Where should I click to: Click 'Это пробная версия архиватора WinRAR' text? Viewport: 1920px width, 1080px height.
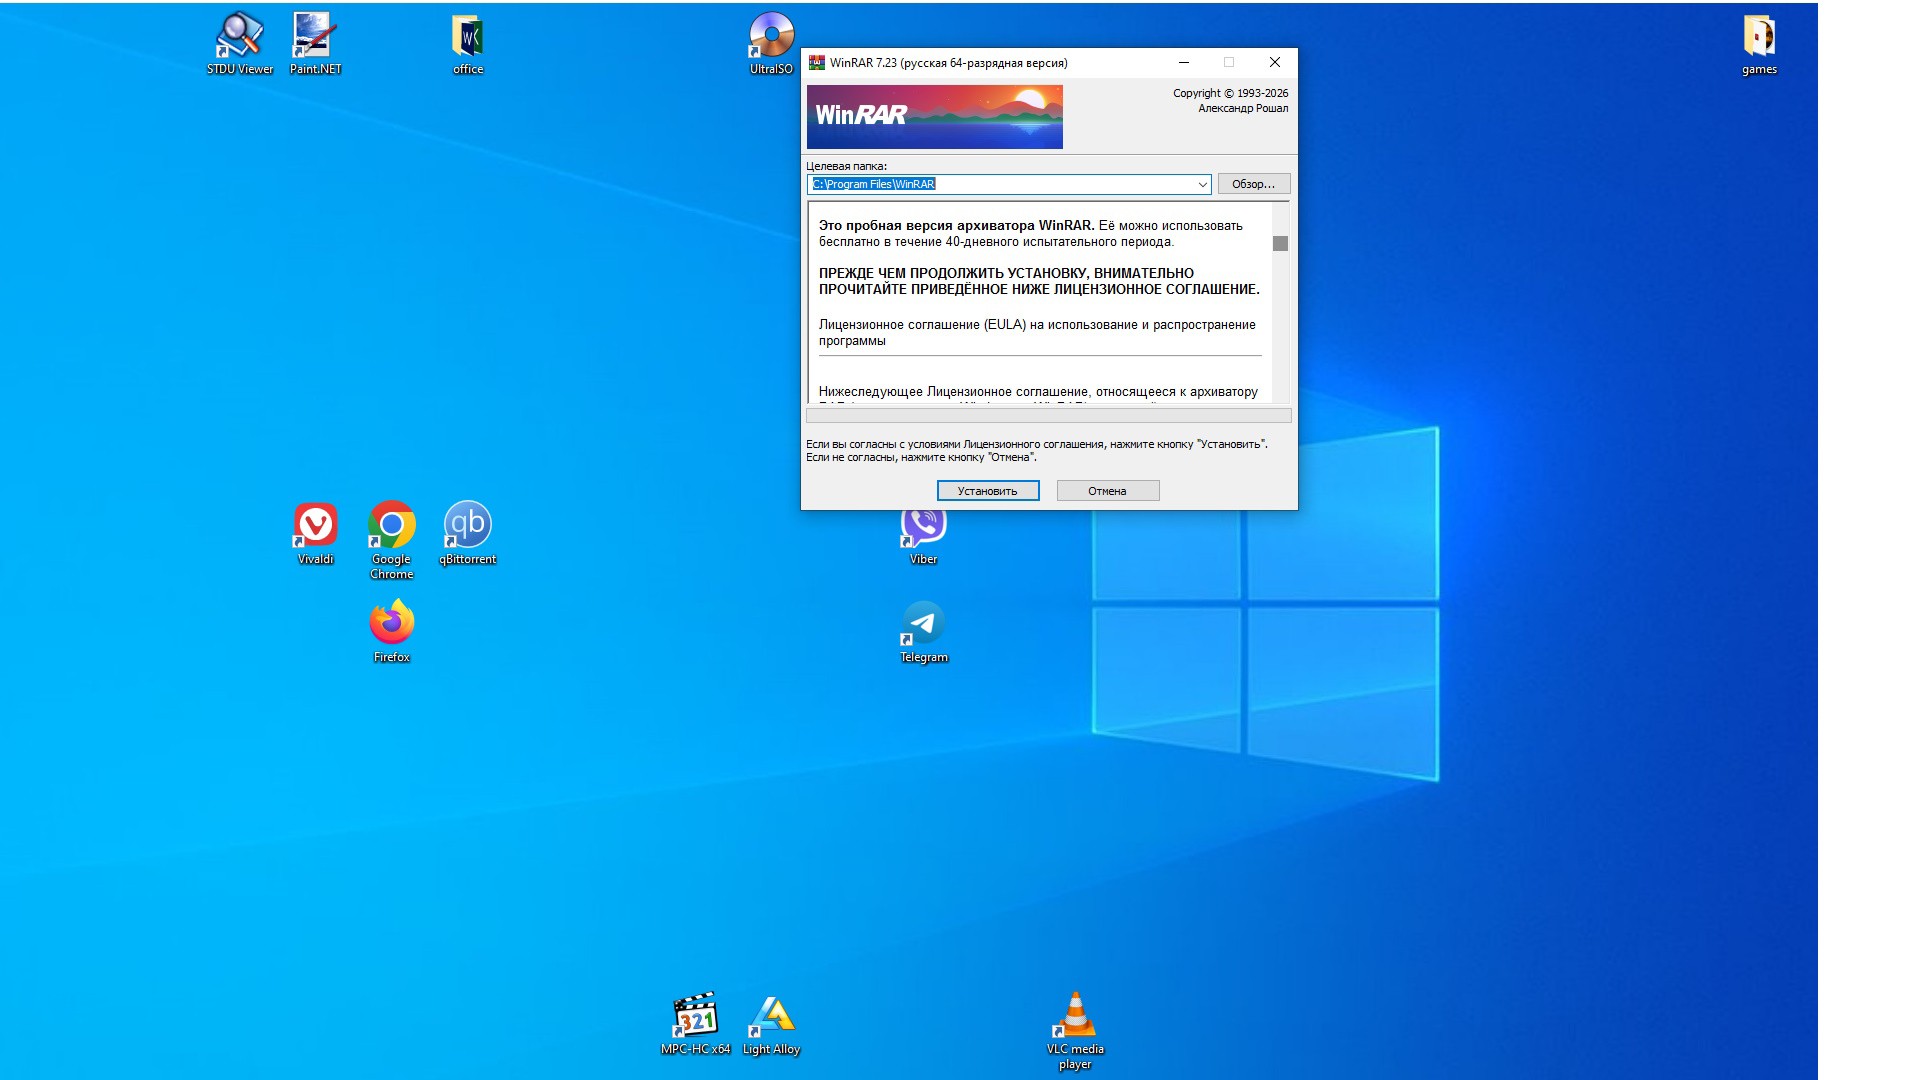[956, 226]
